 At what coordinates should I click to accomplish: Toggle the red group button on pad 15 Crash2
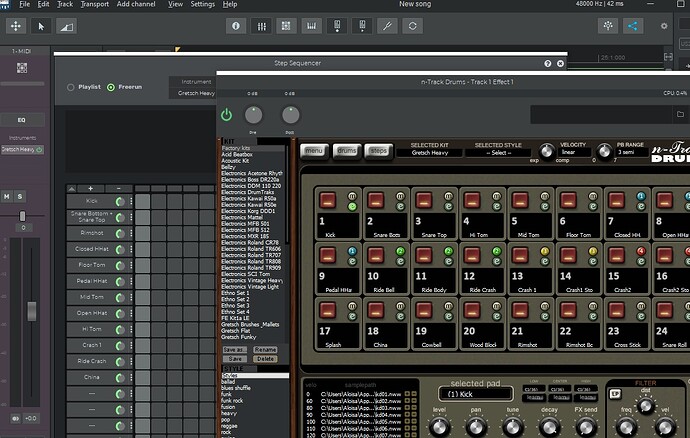641,251
